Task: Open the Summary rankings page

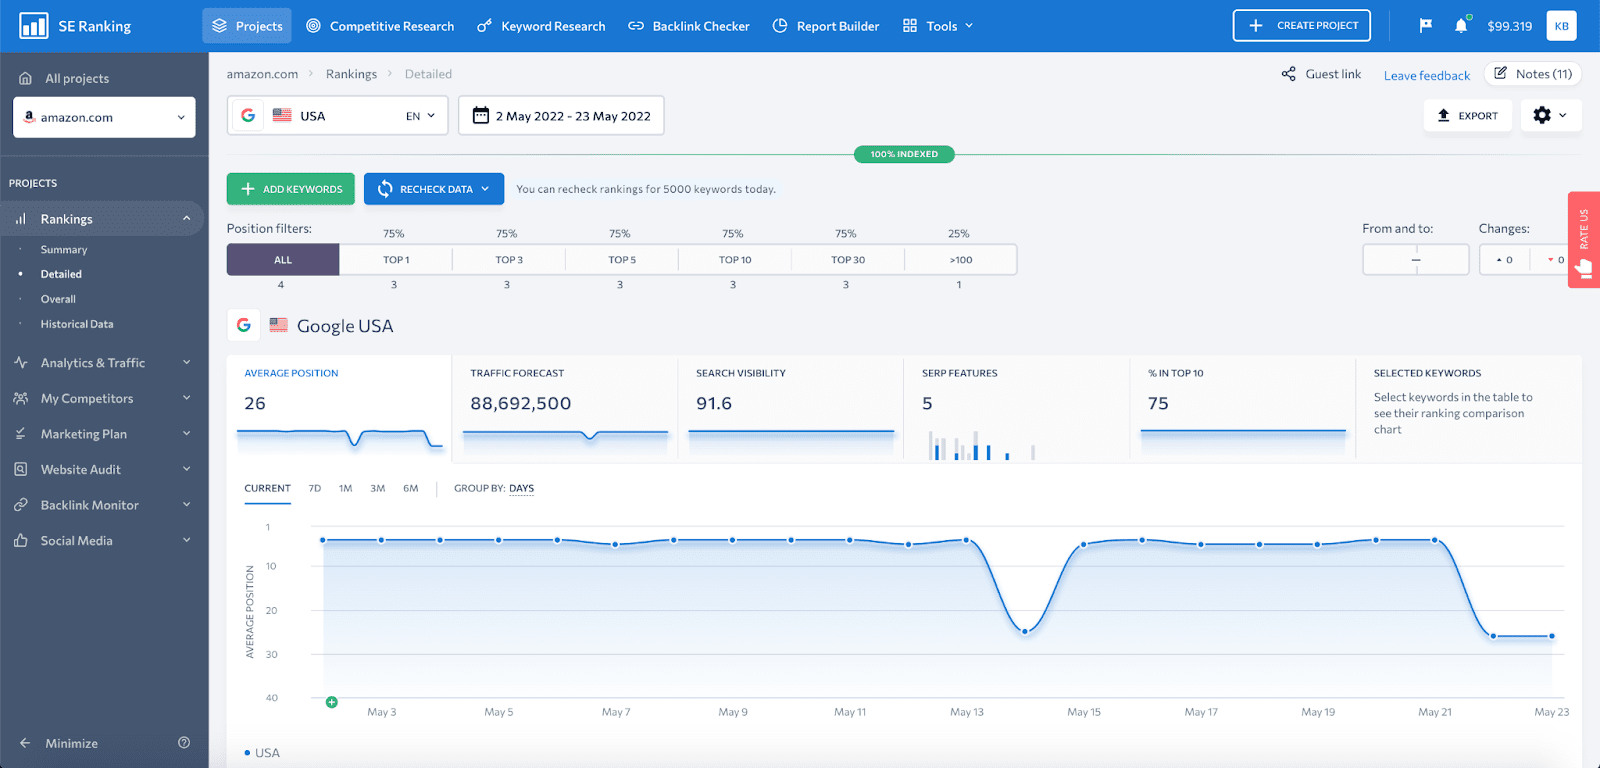Action: [64, 250]
